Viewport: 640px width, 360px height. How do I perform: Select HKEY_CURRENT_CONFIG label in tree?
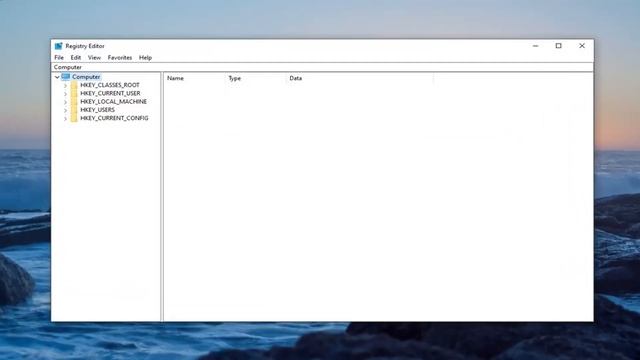point(114,118)
